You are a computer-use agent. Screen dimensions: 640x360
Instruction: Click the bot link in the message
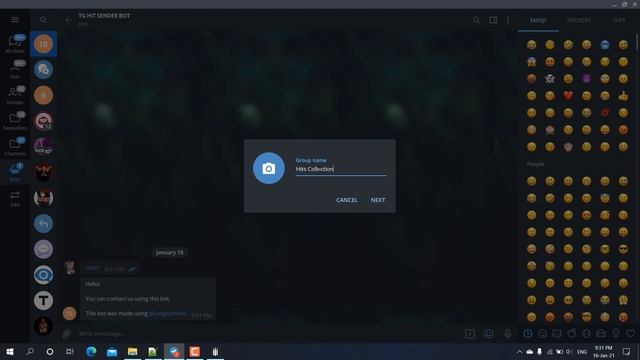click(x=168, y=313)
